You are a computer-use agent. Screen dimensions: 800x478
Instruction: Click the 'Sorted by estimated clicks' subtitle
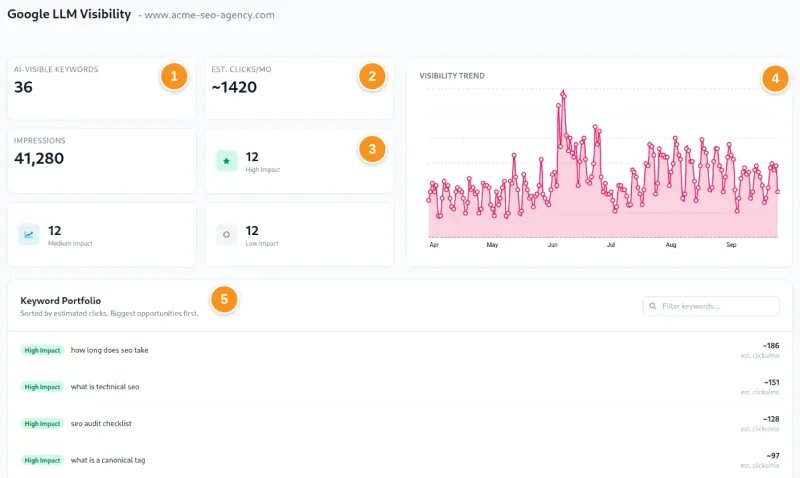coord(109,313)
